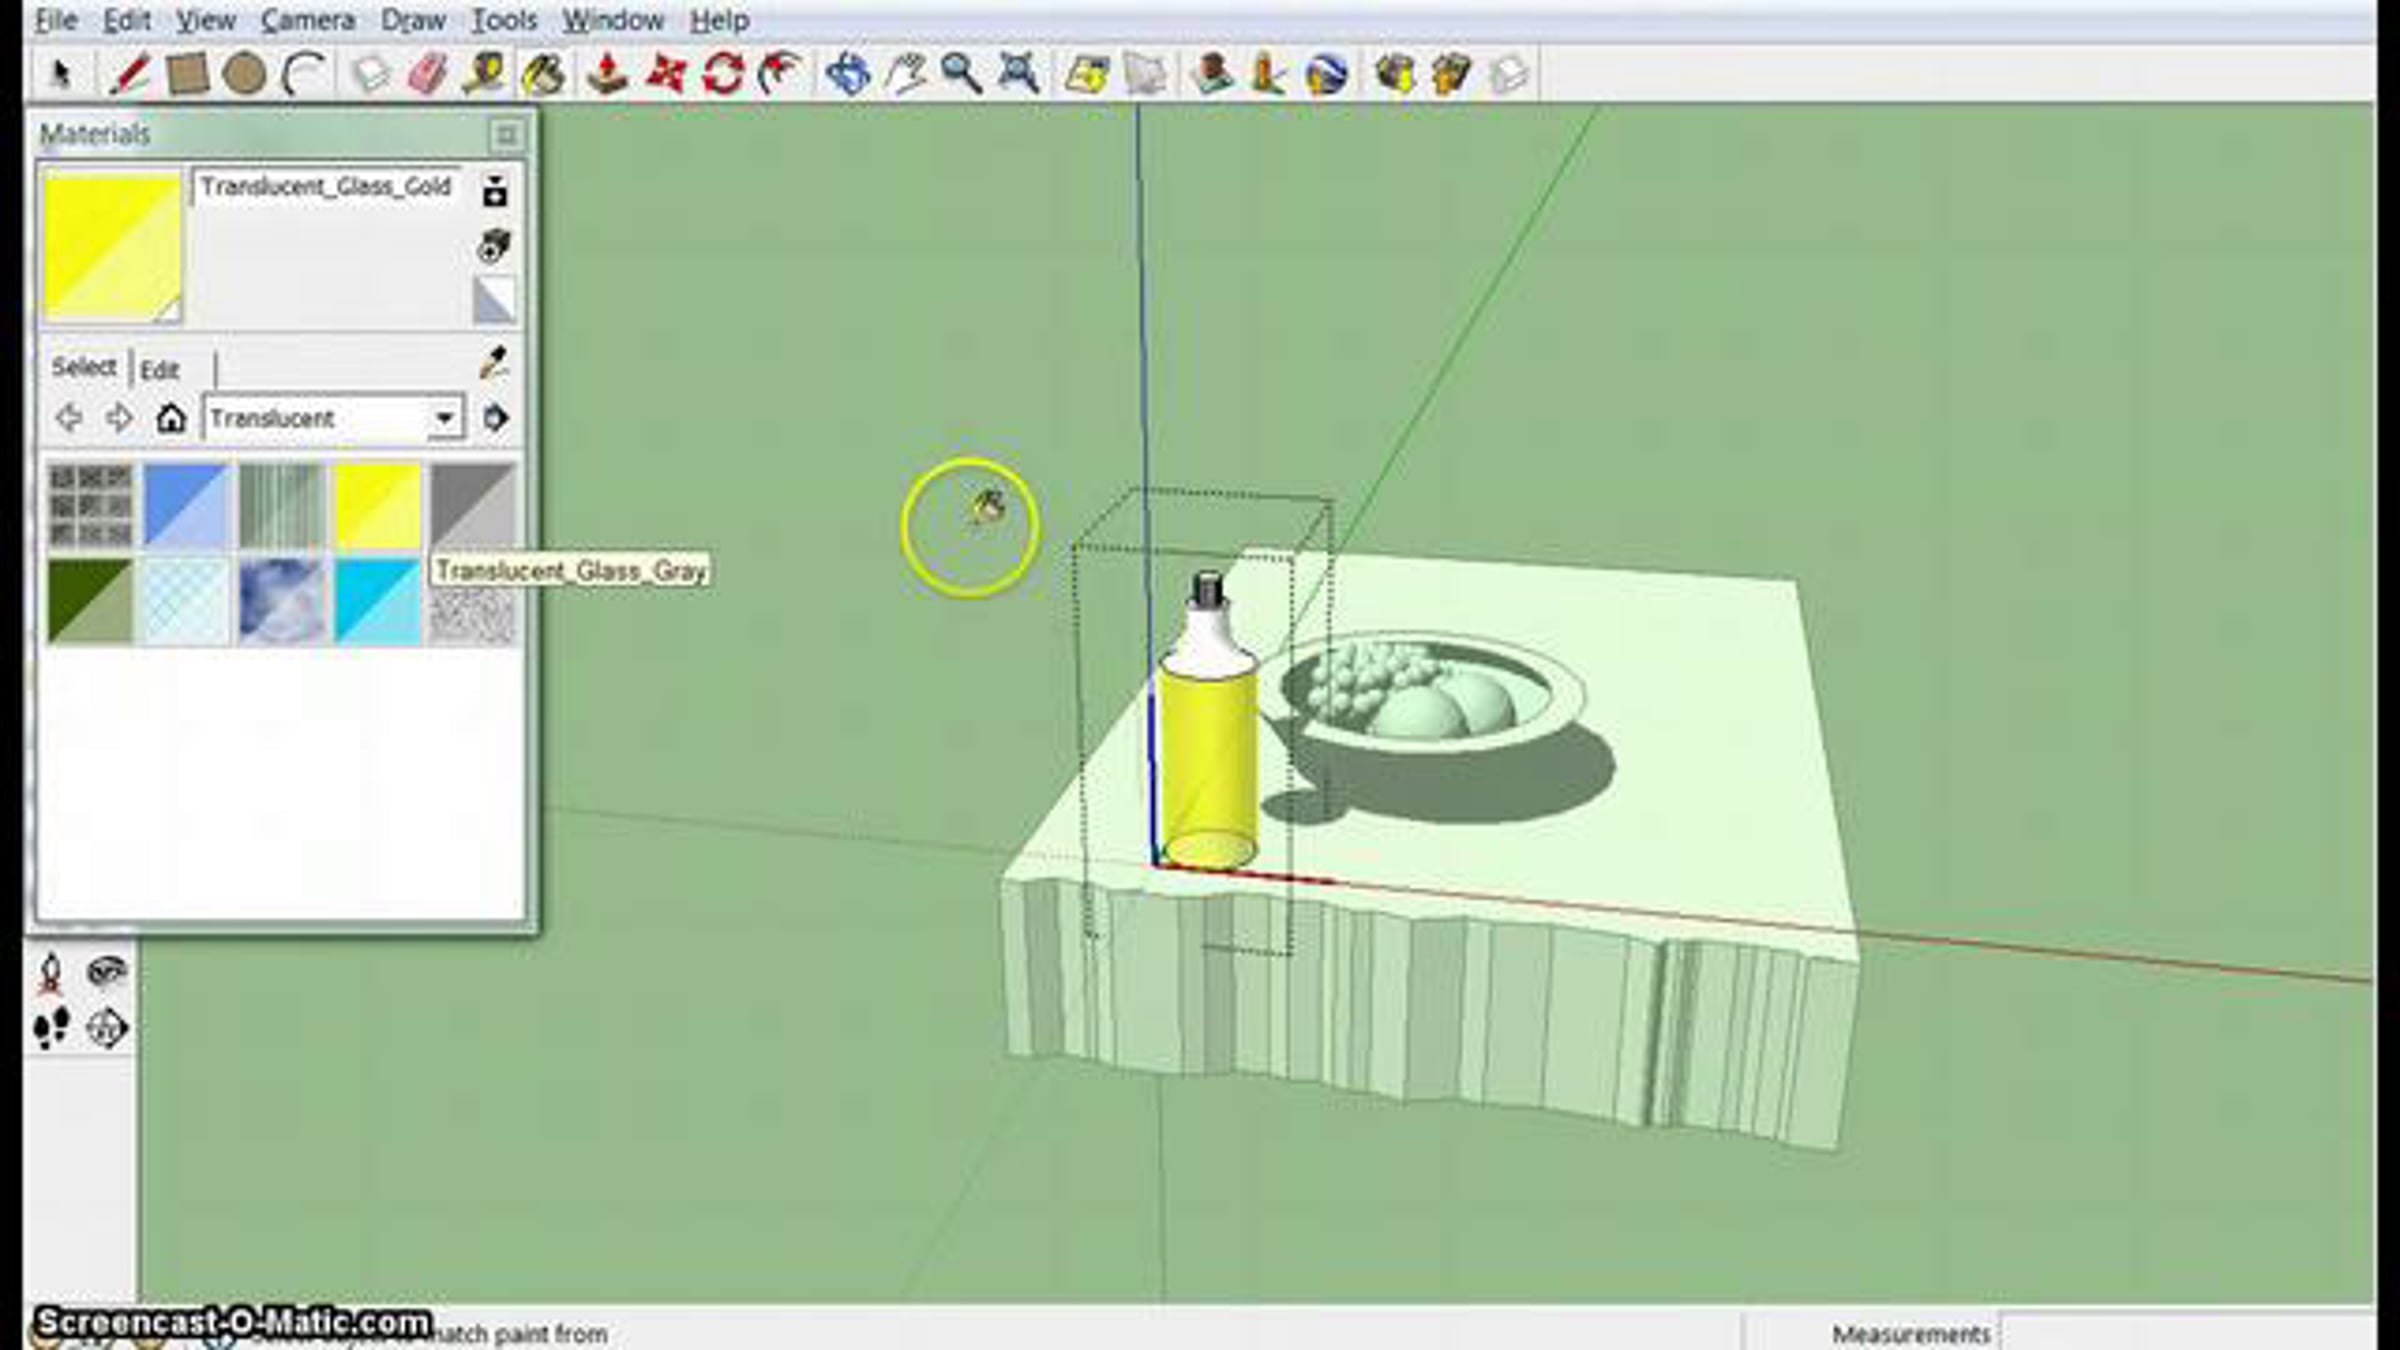Screen dimensions: 2400x1350
Task: Select the Pencil line tool
Action: pyautogui.click(x=130, y=74)
